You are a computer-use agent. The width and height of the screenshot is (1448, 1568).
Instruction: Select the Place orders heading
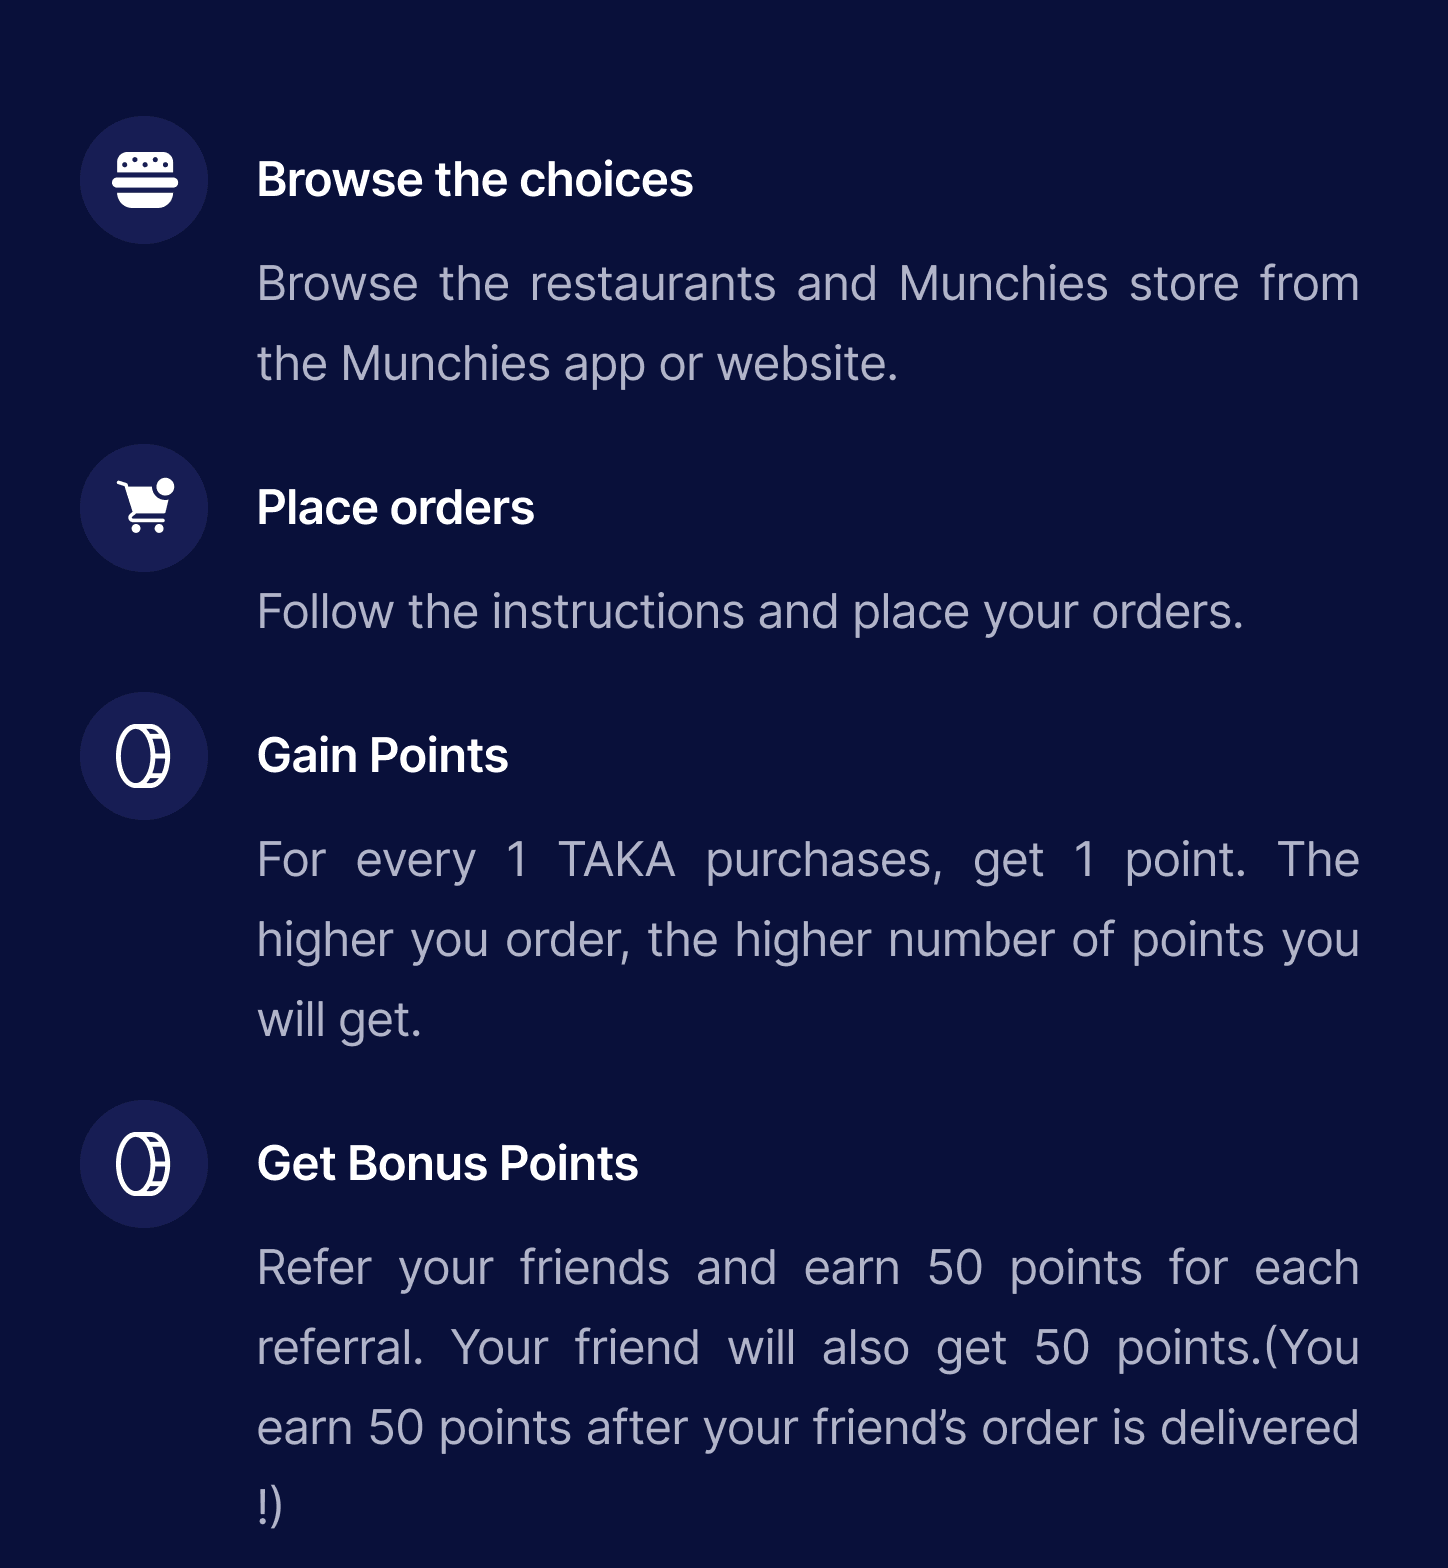[396, 508]
